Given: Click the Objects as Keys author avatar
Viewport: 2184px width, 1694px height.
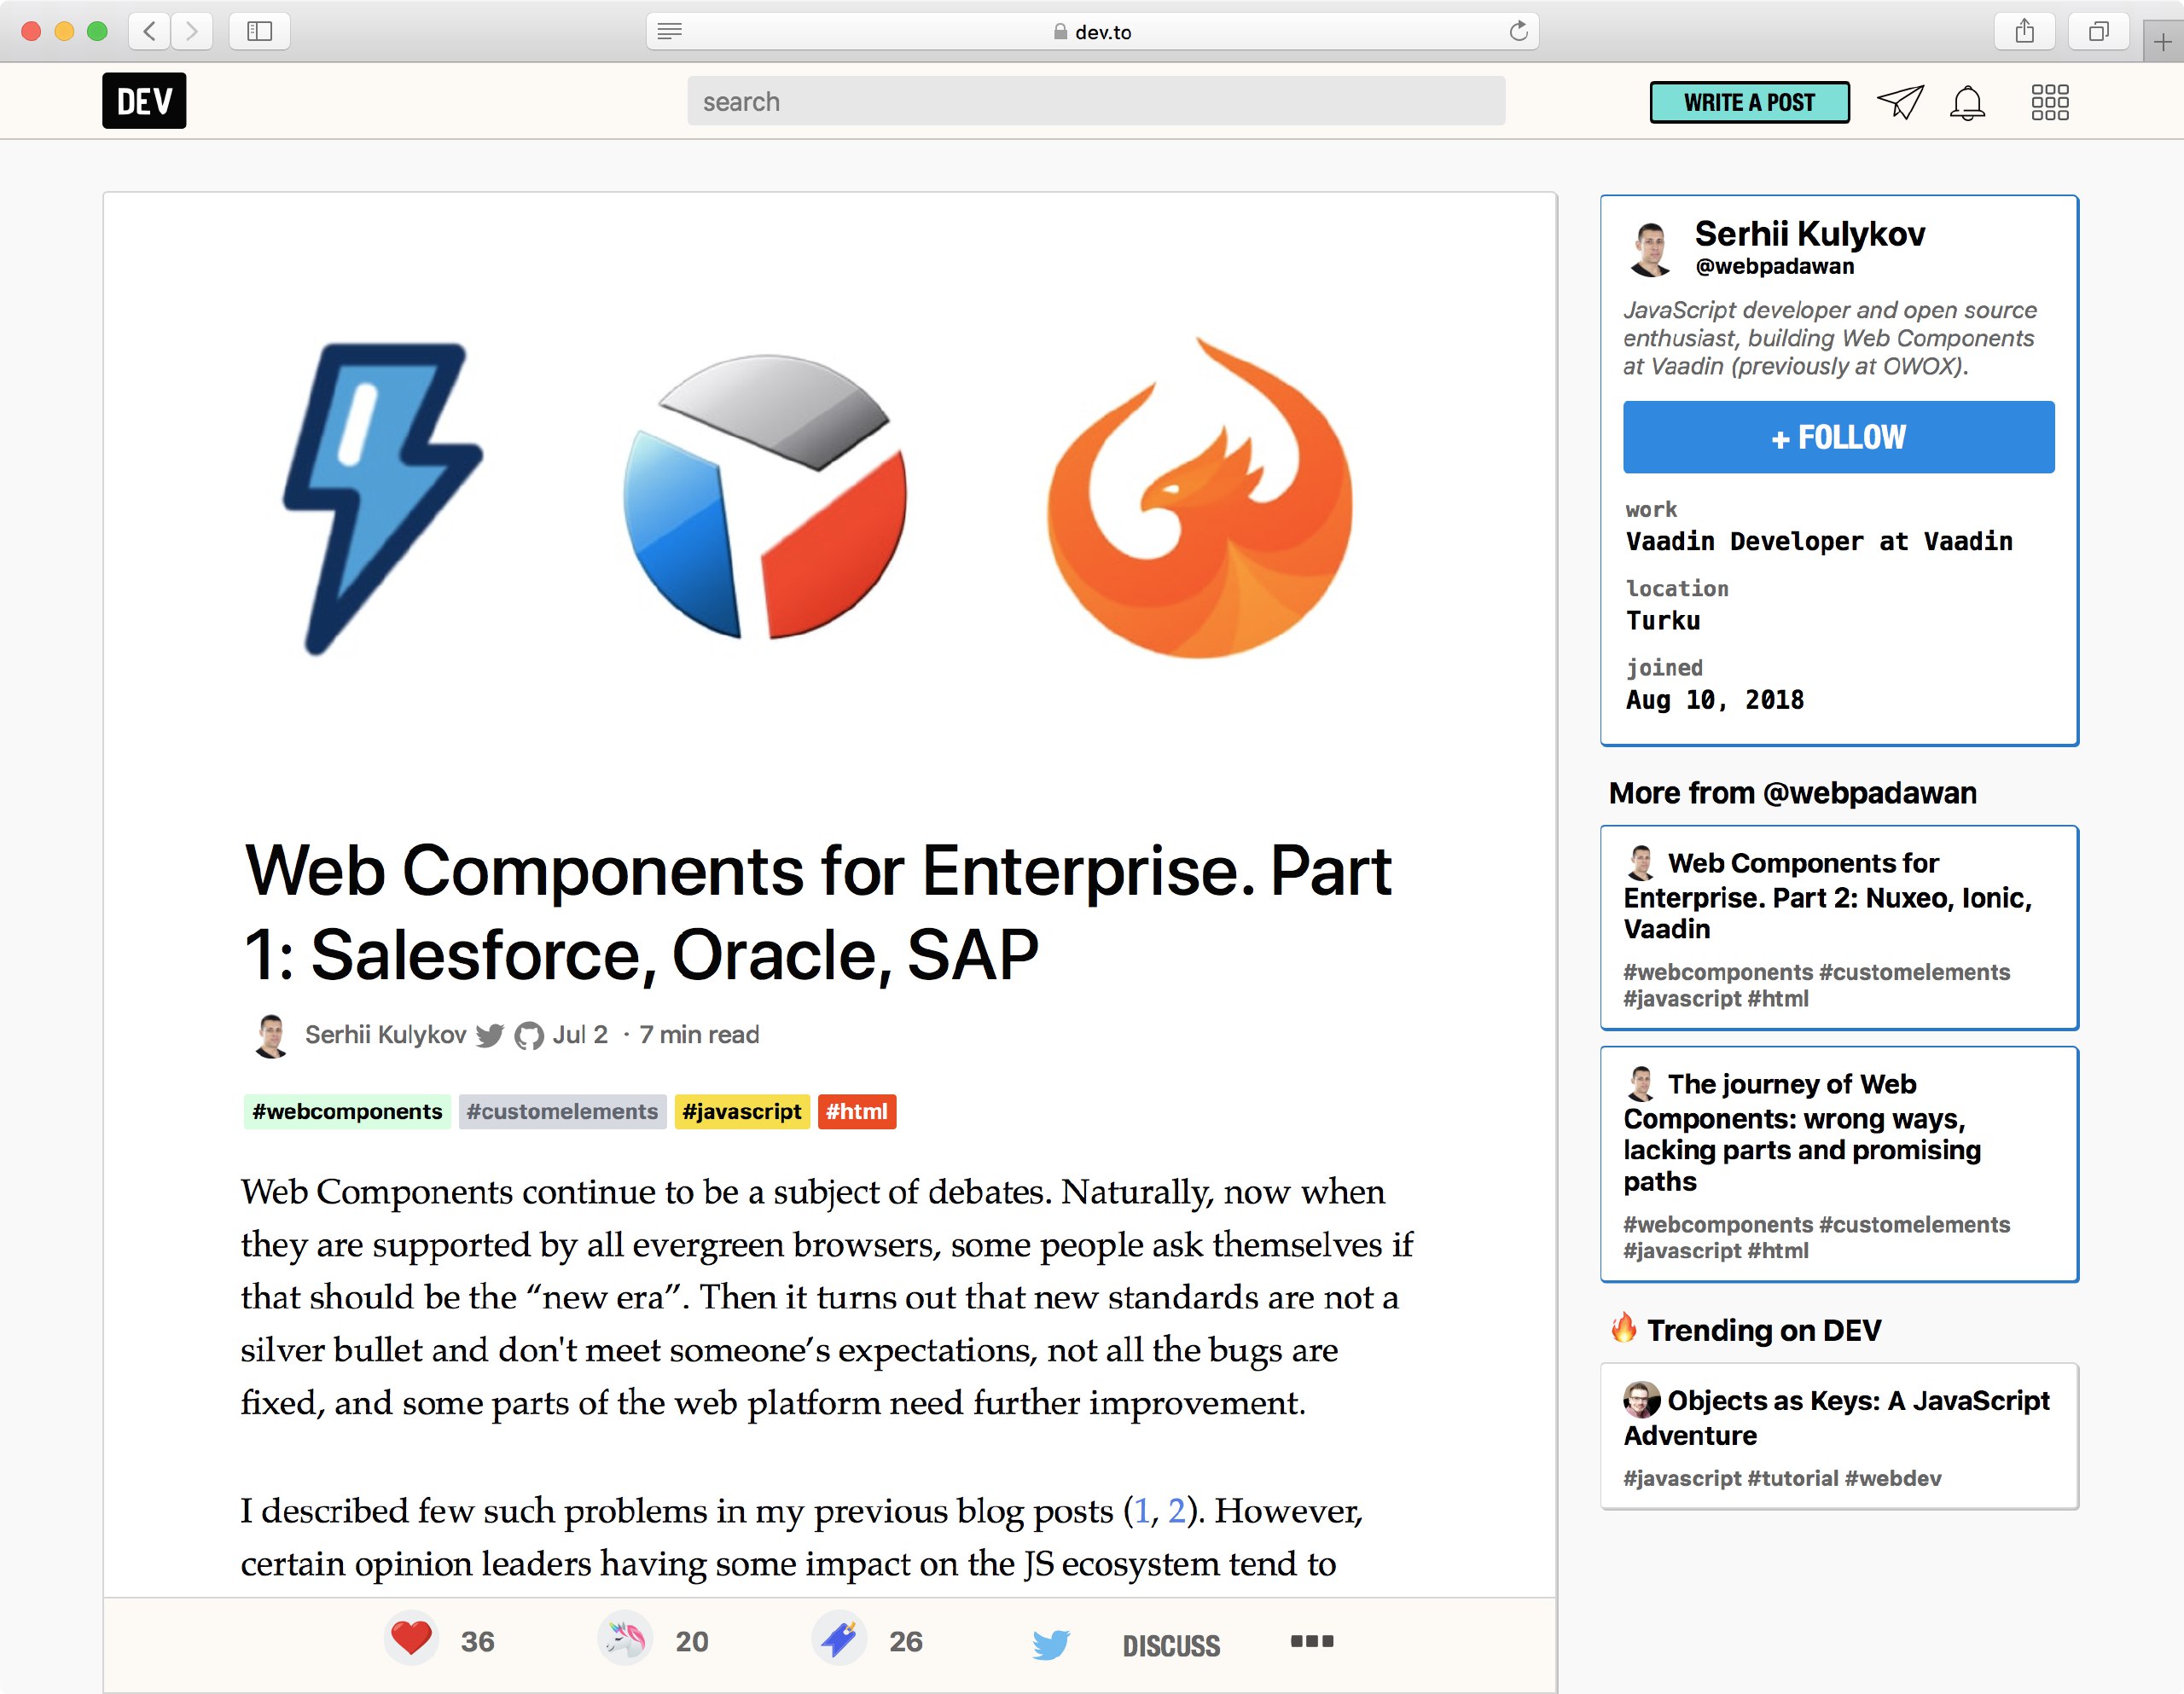Looking at the screenshot, I should (1641, 1400).
